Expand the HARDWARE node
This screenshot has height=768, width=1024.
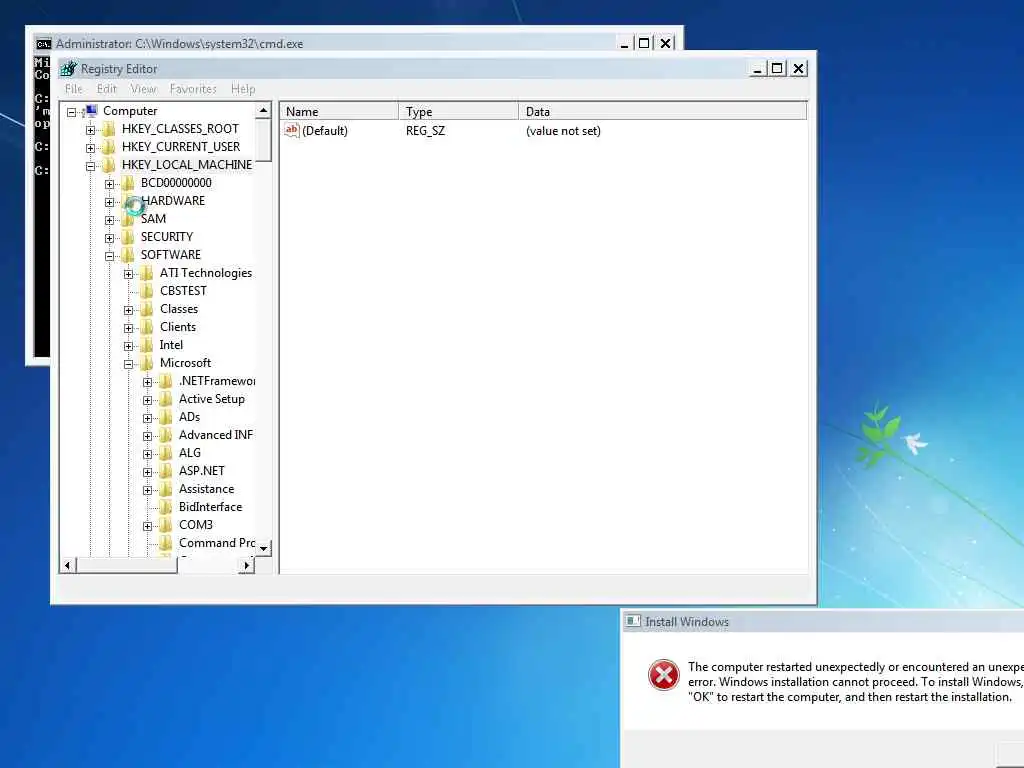109,202
